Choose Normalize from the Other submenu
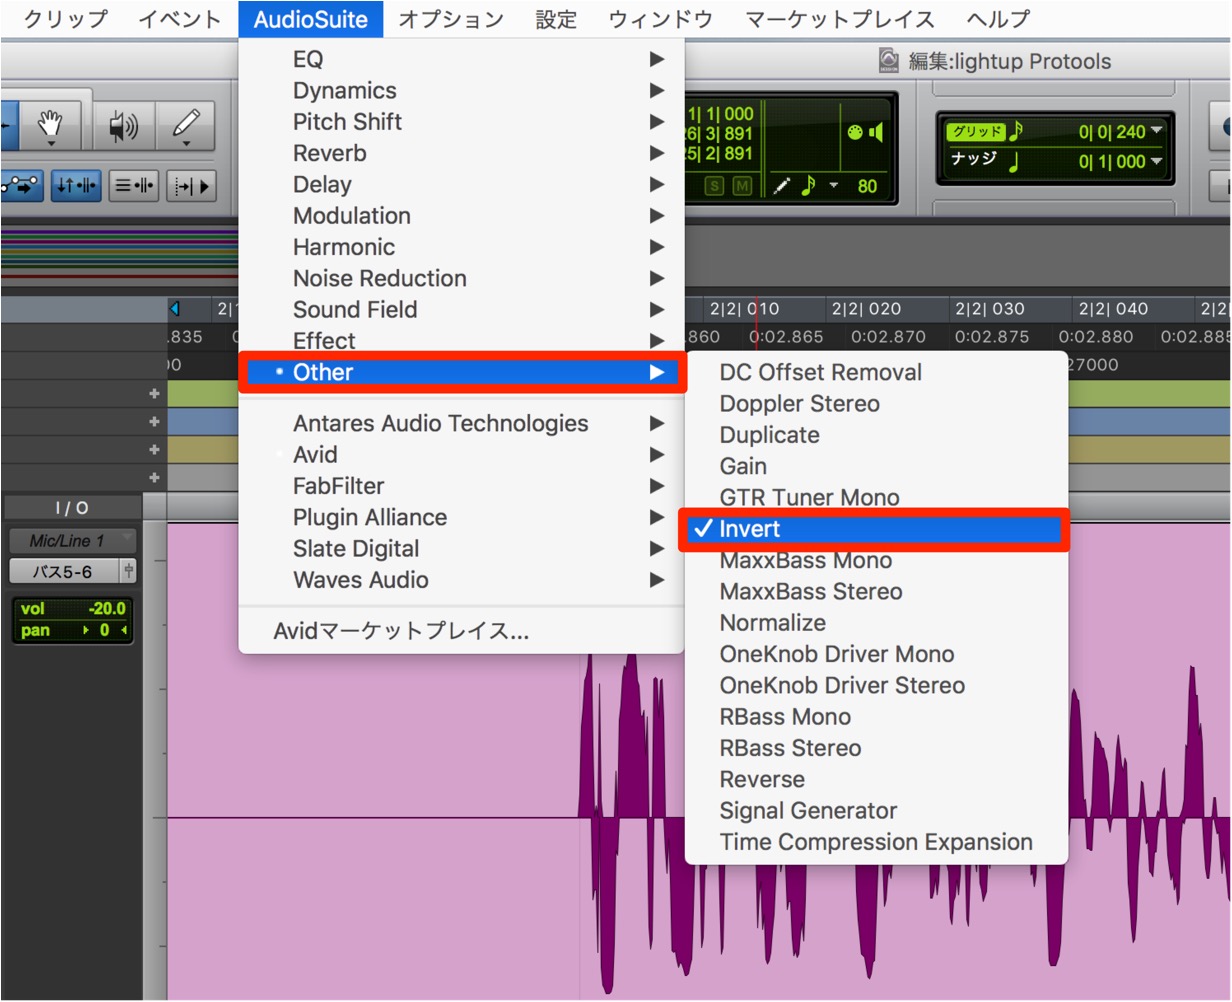 click(876, 623)
